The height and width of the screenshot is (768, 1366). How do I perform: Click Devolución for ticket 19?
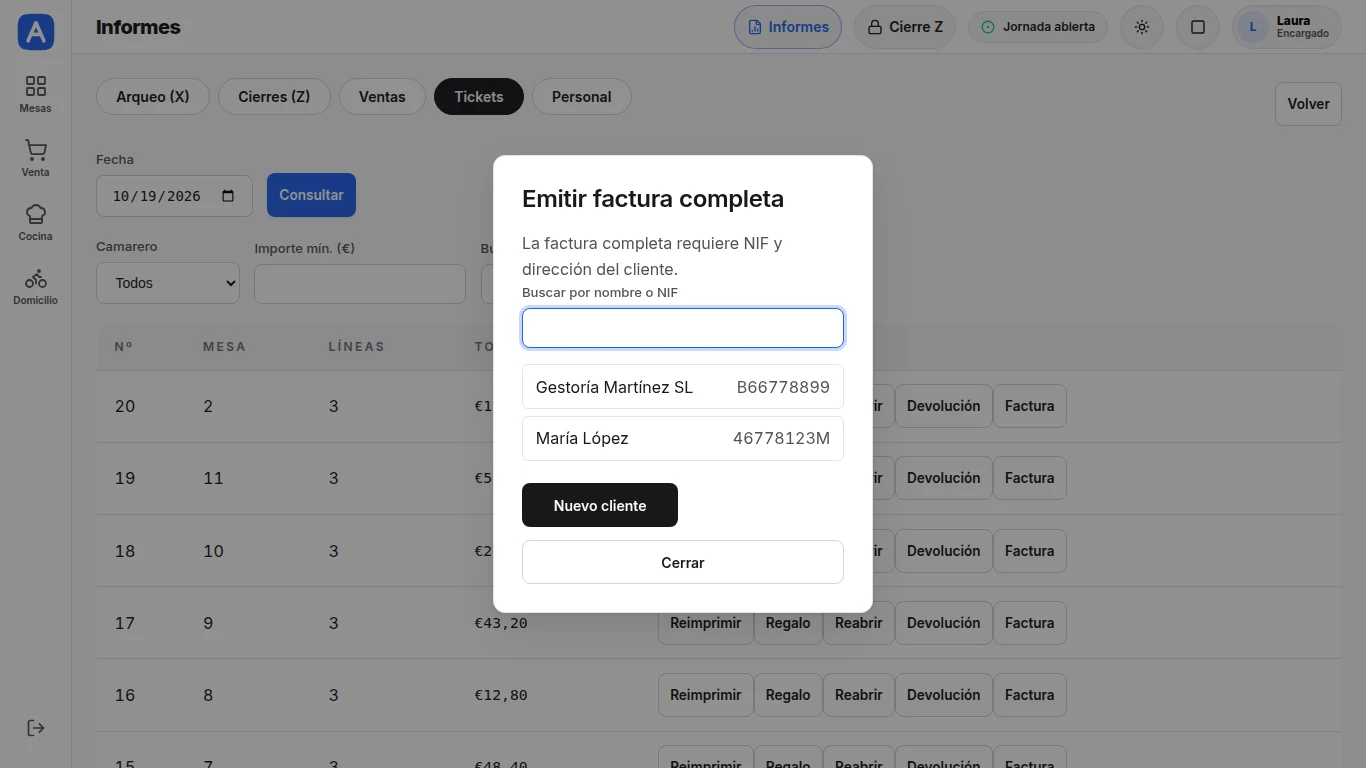[x=943, y=478]
